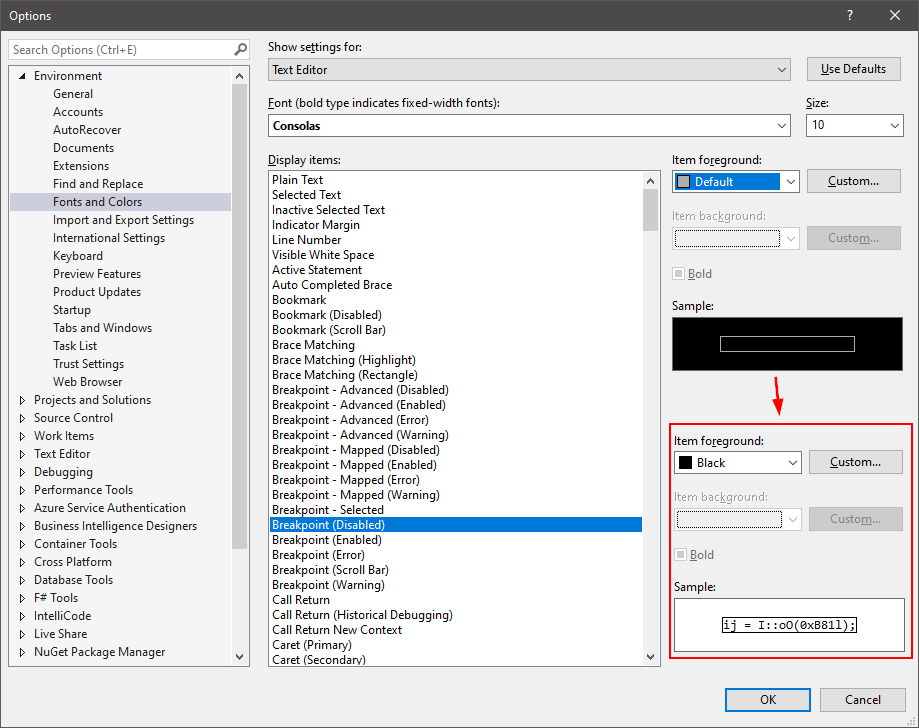Select Preview Features in the tree
The image size is (919, 728).
coord(97,274)
